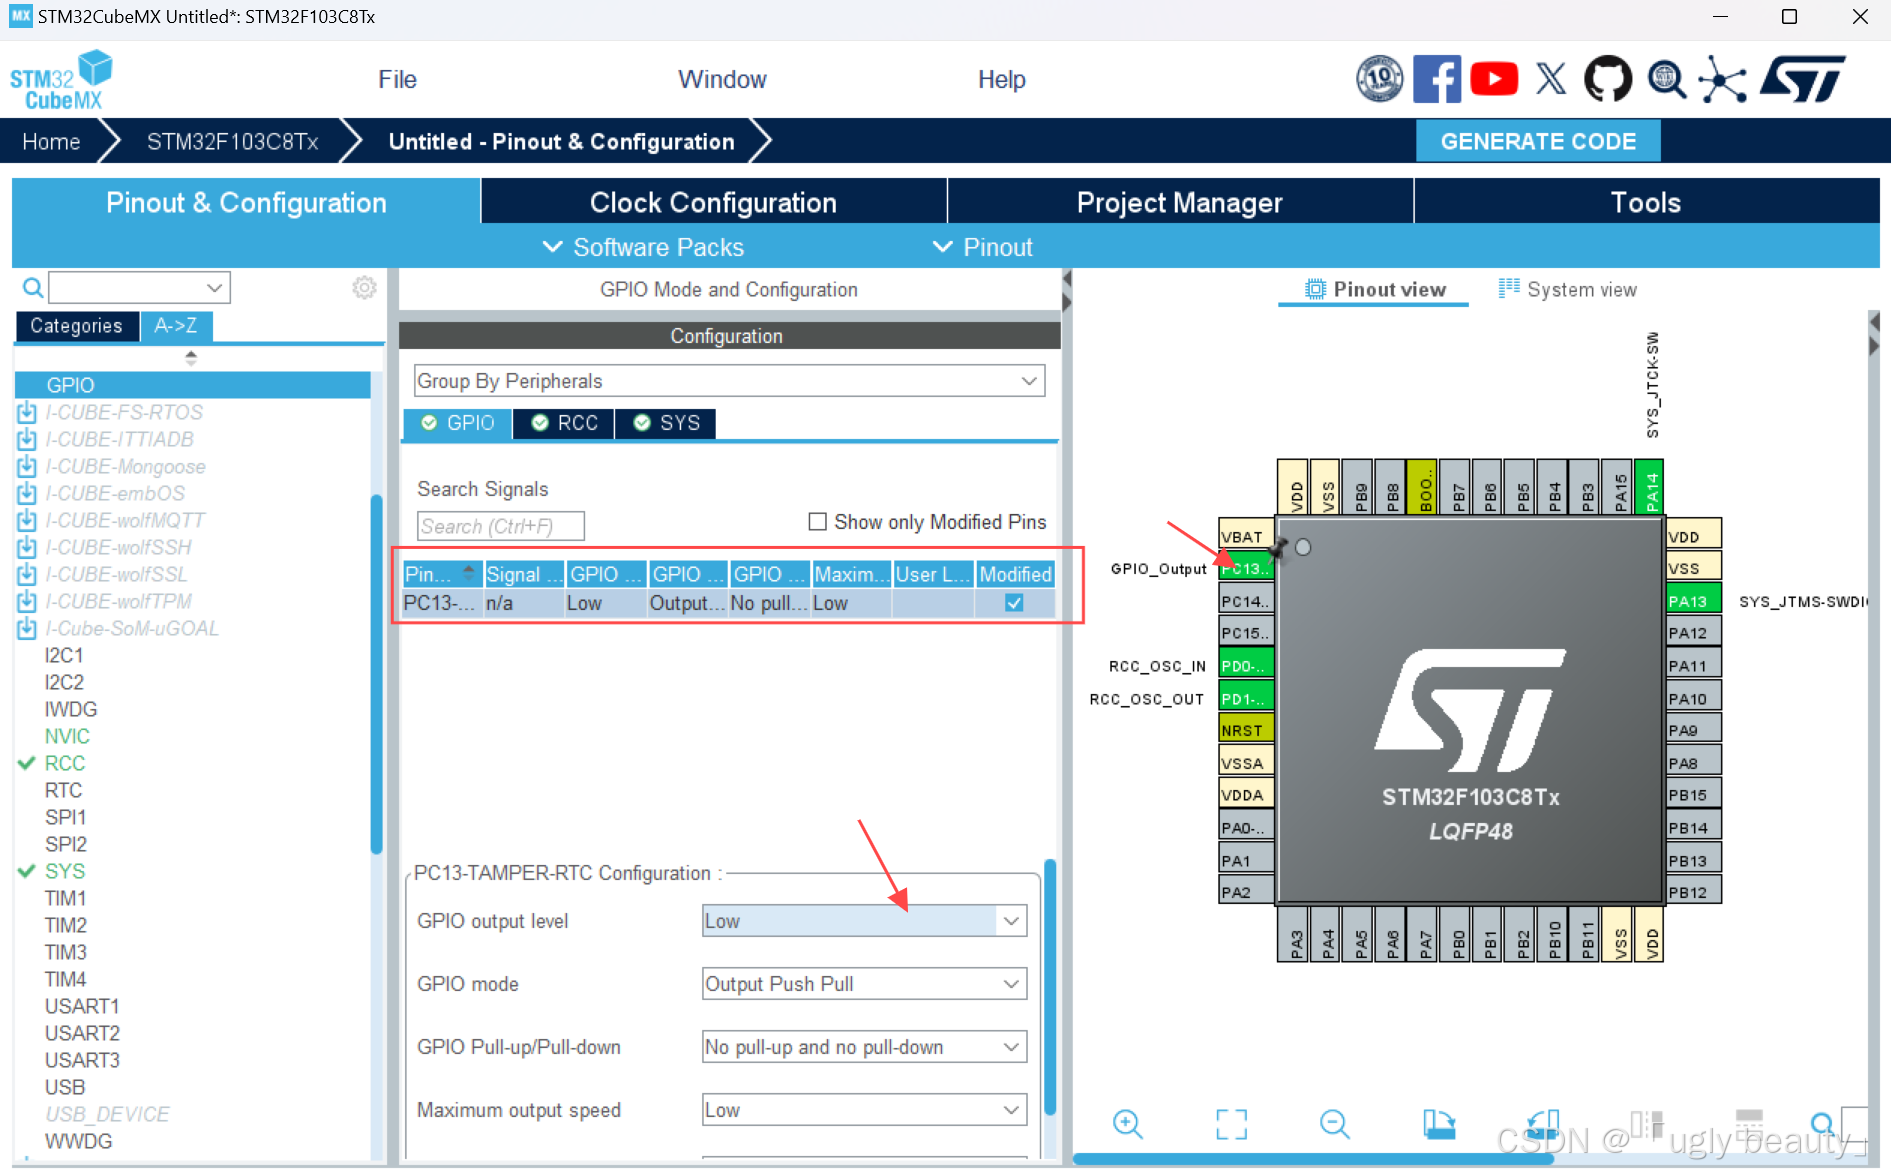This screenshot has width=1891, height=1173.
Task: Switch to Project Manager tab
Action: (x=1179, y=202)
